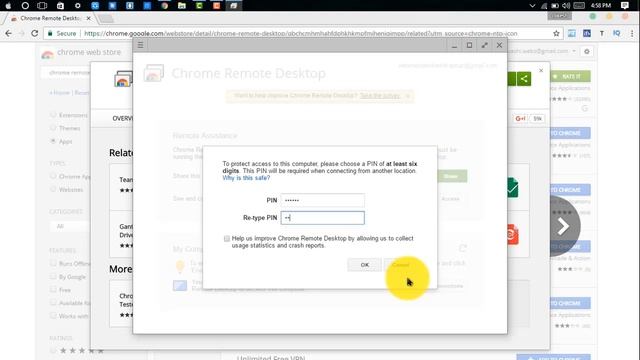Open the volume speaker tray icon
Screen dimensions: 640x360
[566, 6]
